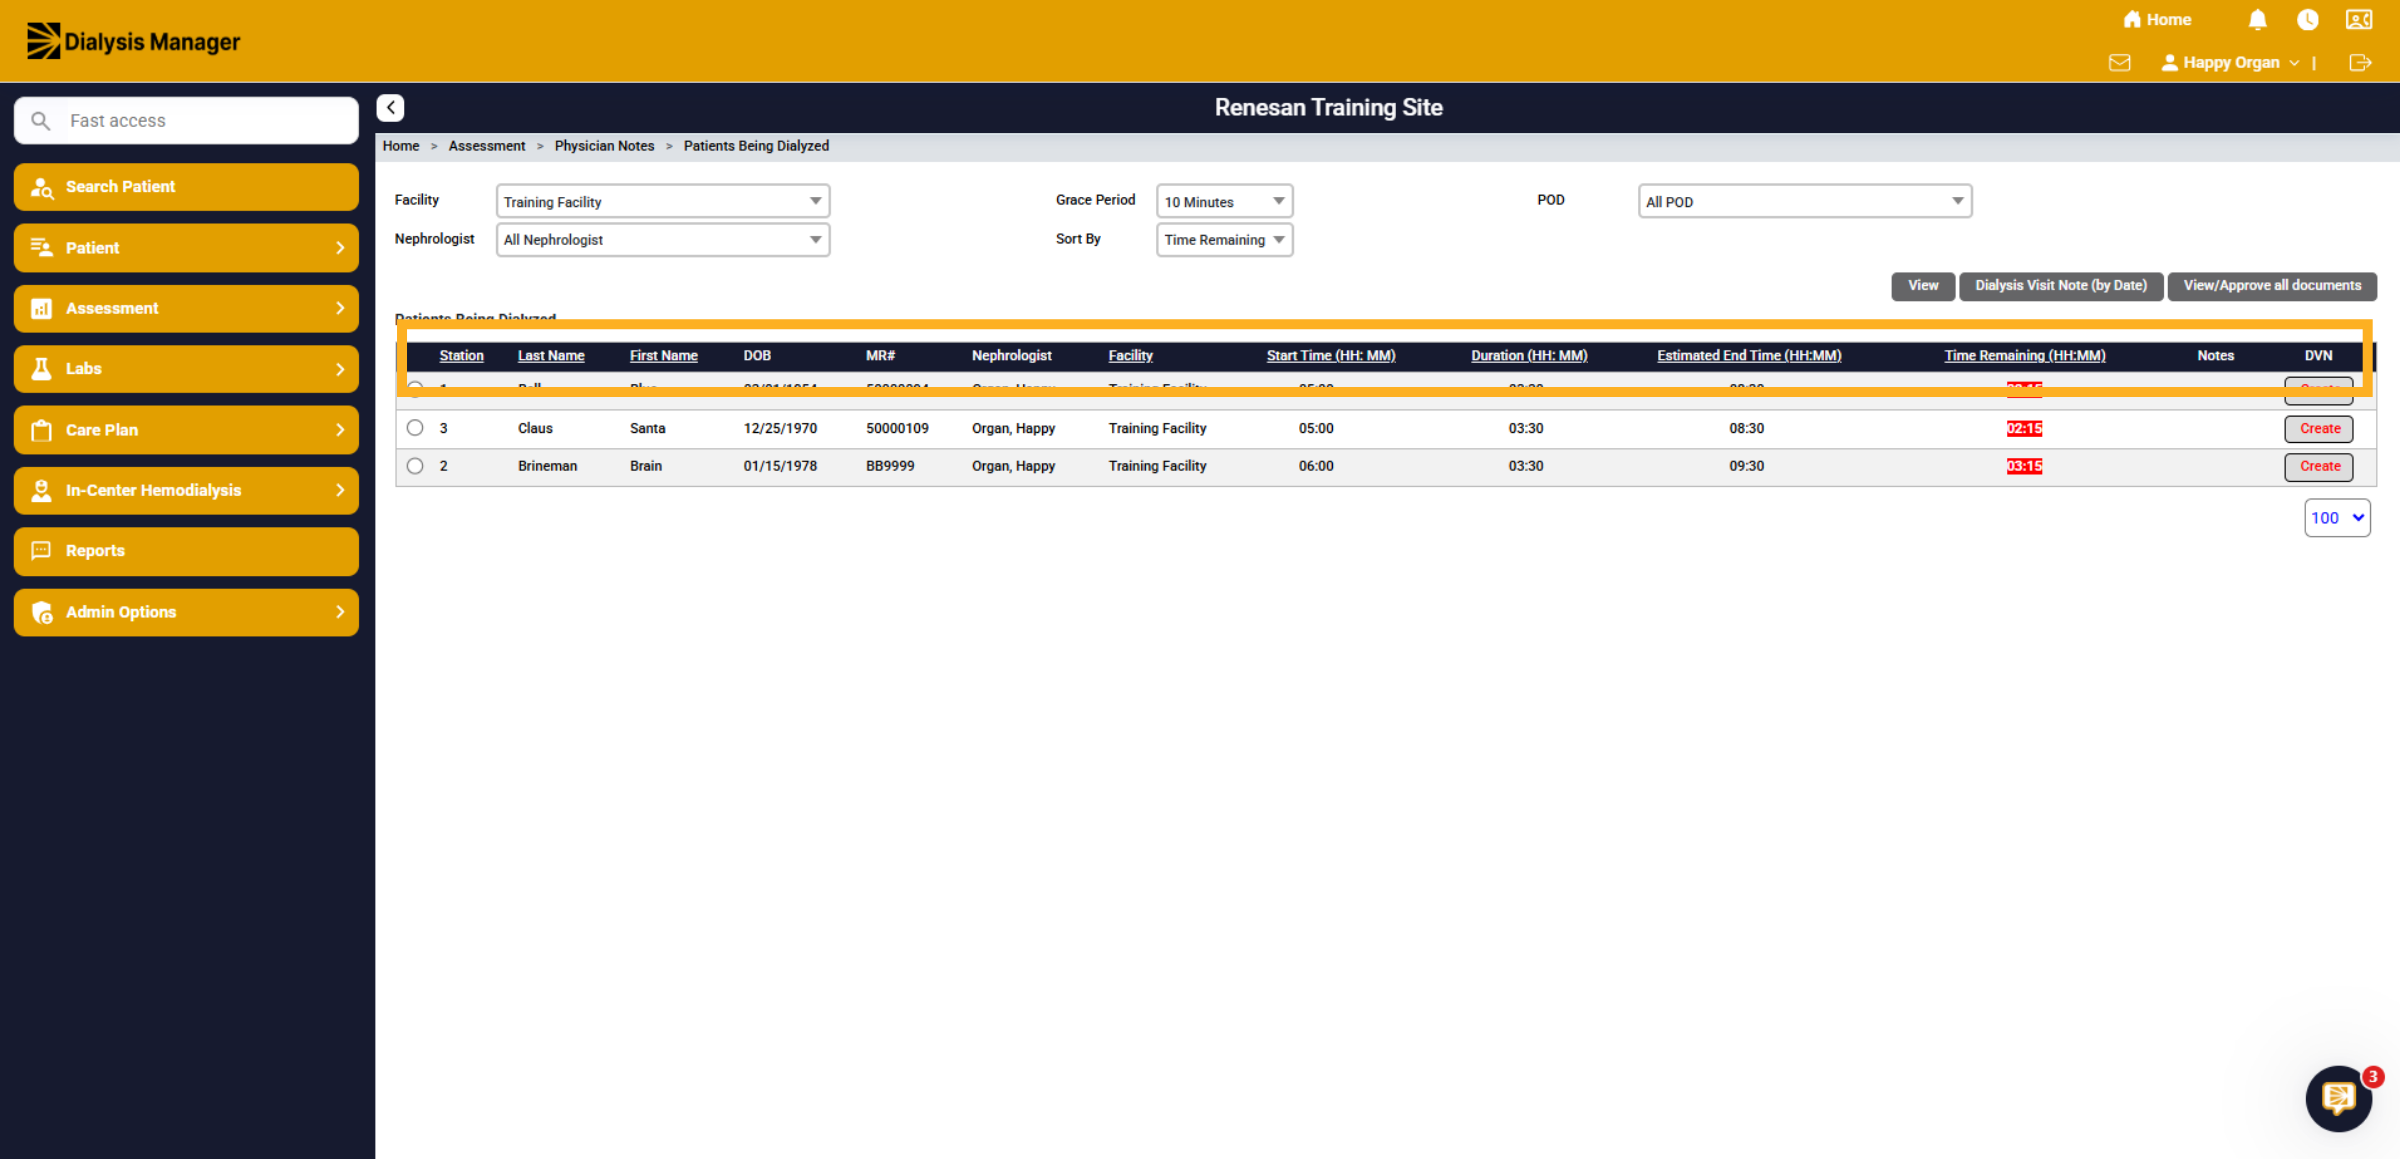
Task: Open the mail envelope icon
Action: (x=2119, y=63)
